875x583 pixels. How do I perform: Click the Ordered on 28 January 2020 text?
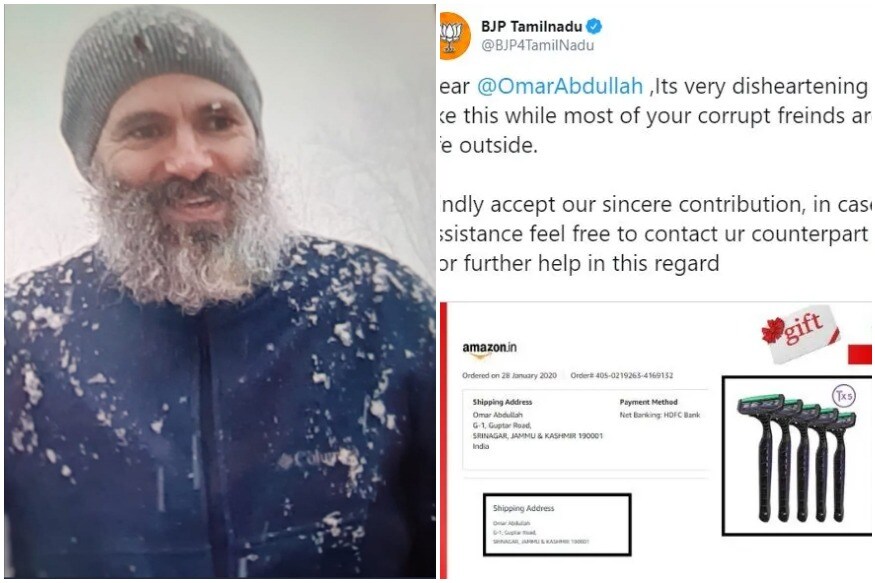click(x=509, y=375)
